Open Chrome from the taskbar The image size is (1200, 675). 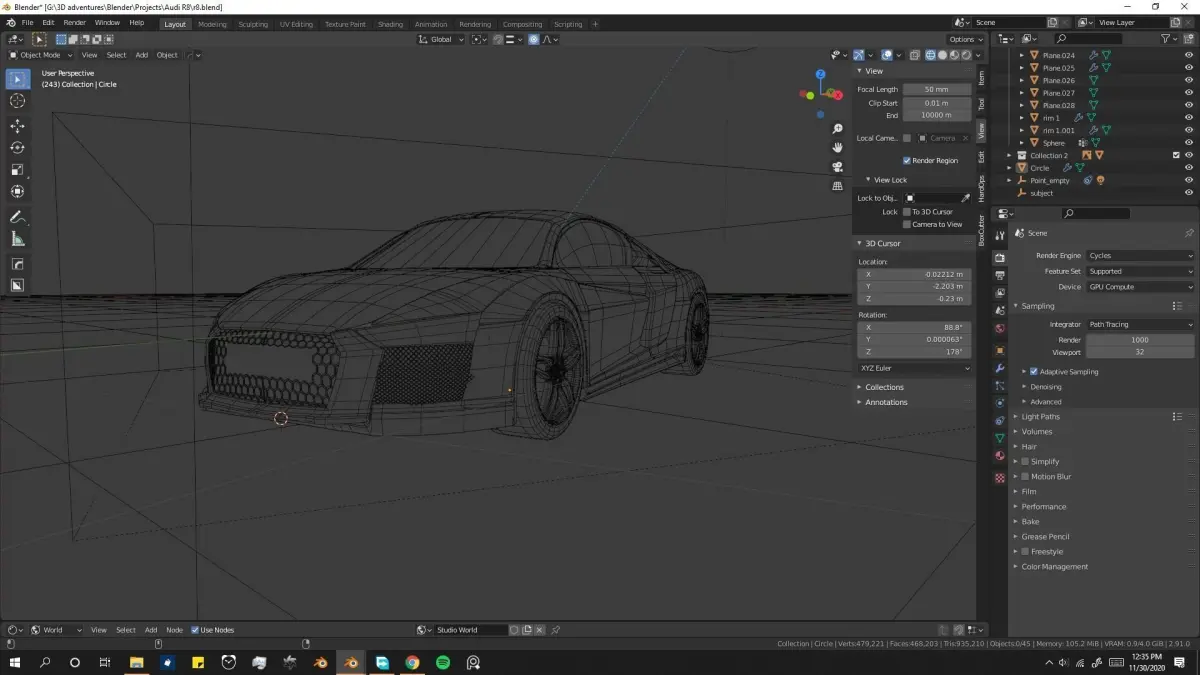tap(412, 662)
